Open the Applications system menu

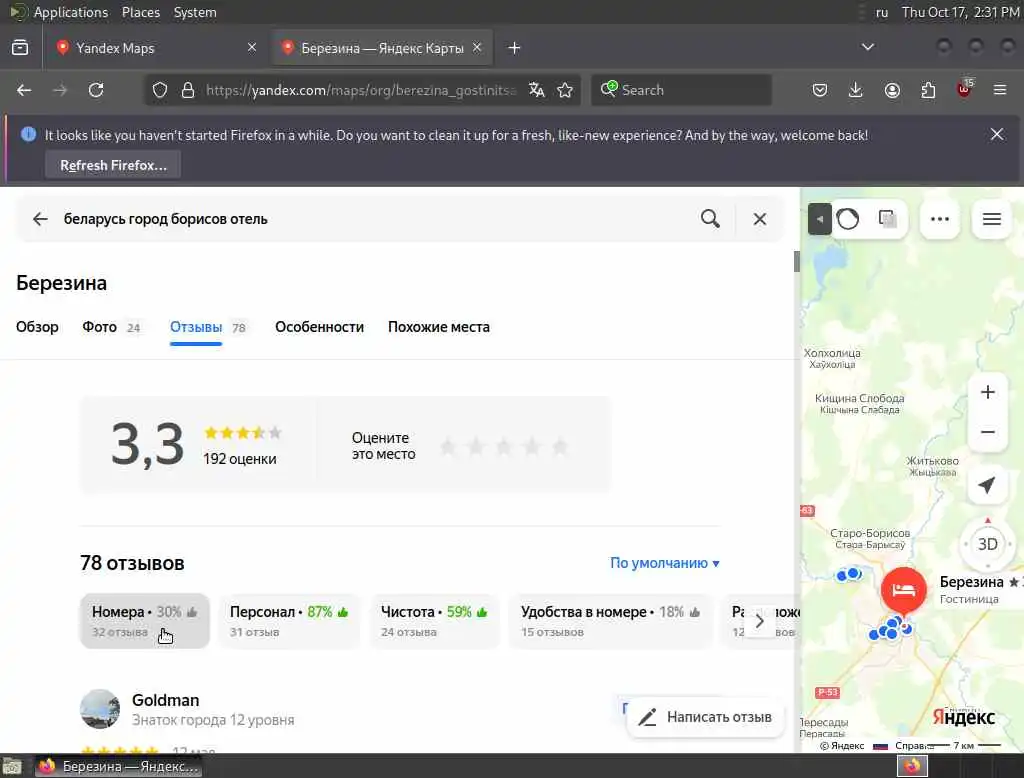pos(71,12)
